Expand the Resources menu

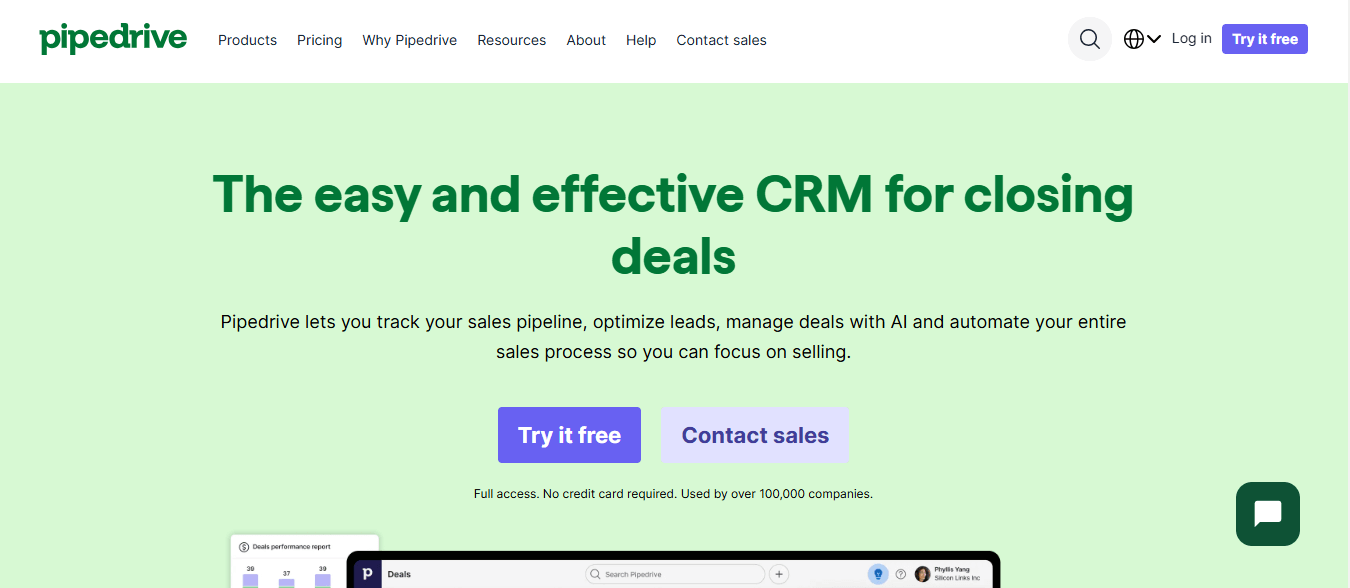pyautogui.click(x=512, y=40)
